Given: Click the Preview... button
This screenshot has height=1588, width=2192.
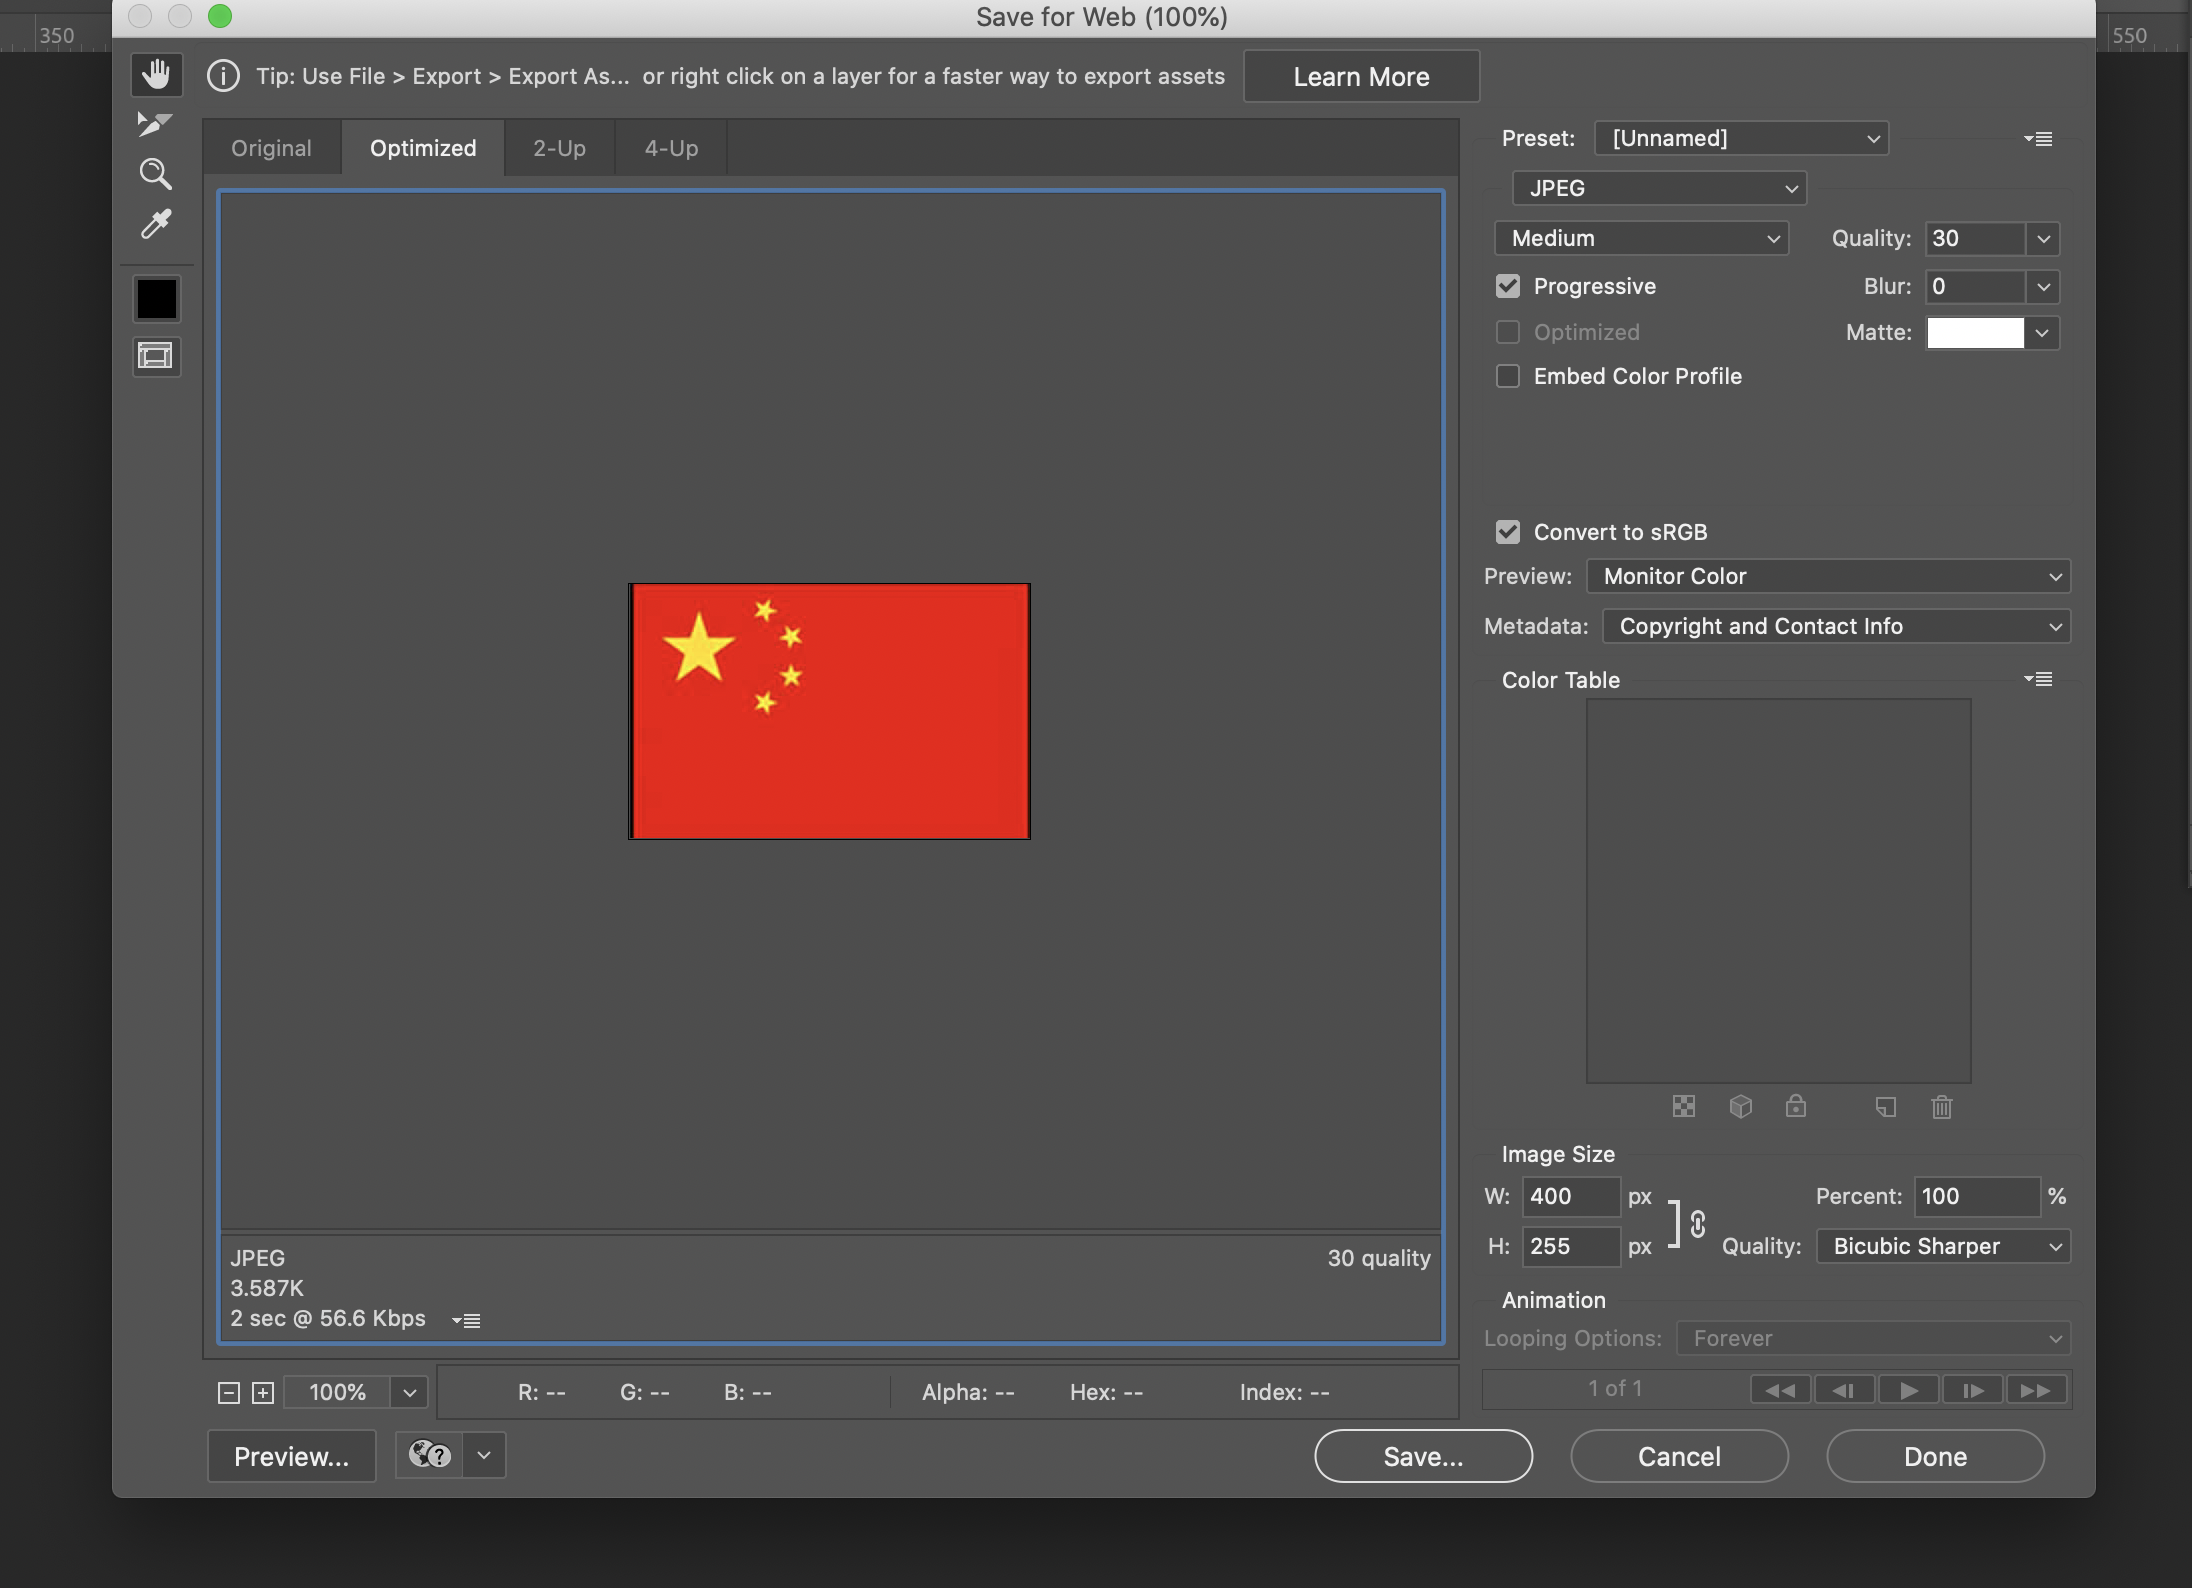Looking at the screenshot, I should point(292,1456).
